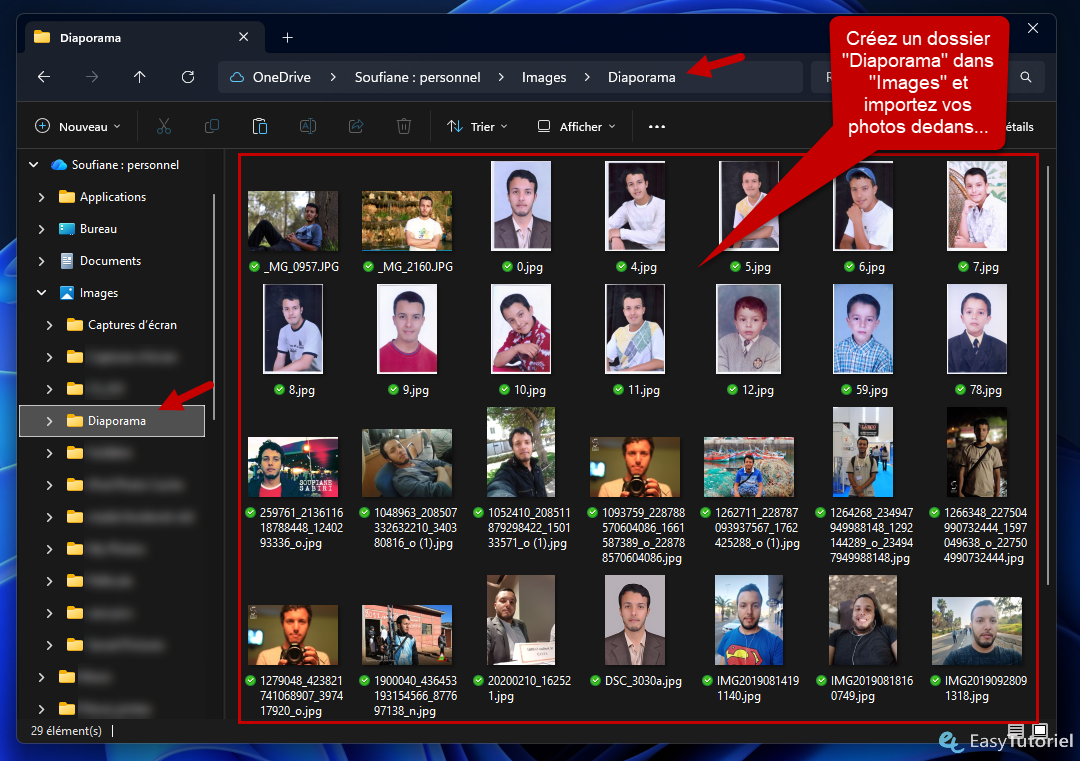Click the IMG20190814191140.jpg file name
This screenshot has width=1080, height=761.
click(x=758, y=688)
